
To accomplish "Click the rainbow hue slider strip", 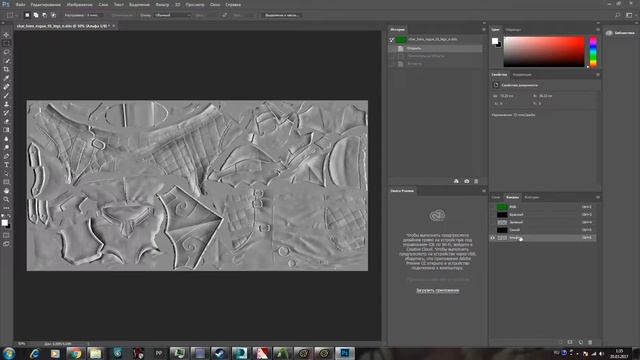I will [593, 51].
